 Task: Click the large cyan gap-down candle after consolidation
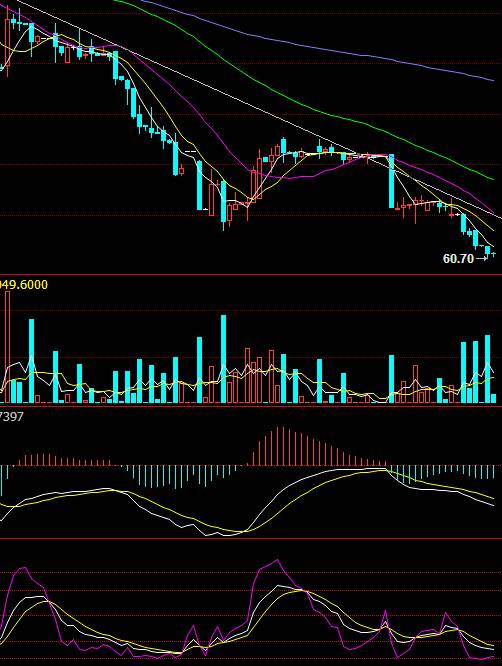coord(392,181)
